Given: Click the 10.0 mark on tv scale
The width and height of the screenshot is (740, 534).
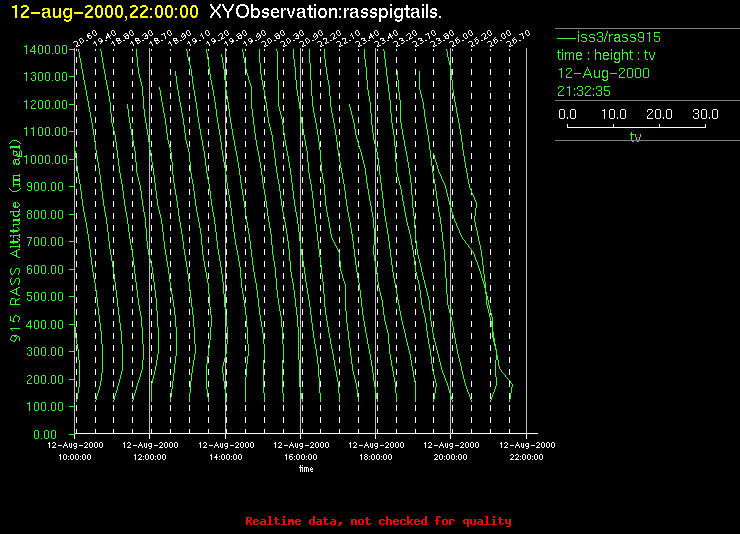Looking at the screenshot, I should [x=612, y=115].
